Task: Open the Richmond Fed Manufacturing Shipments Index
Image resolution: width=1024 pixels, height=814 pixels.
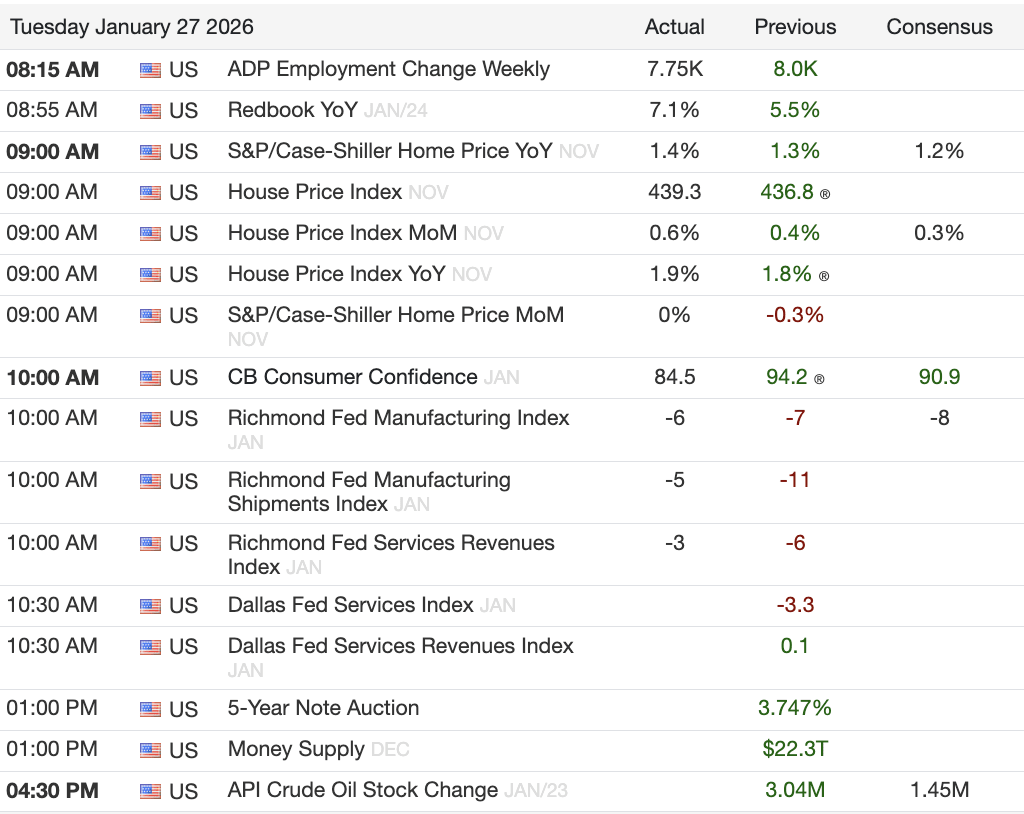Action: [368, 491]
